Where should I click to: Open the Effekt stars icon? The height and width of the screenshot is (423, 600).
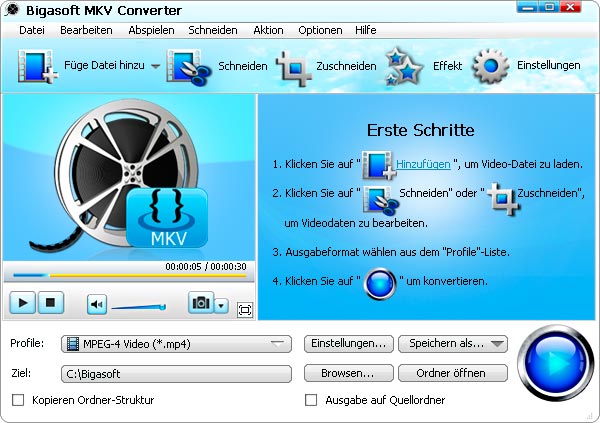pyautogui.click(x=404, y=67)
